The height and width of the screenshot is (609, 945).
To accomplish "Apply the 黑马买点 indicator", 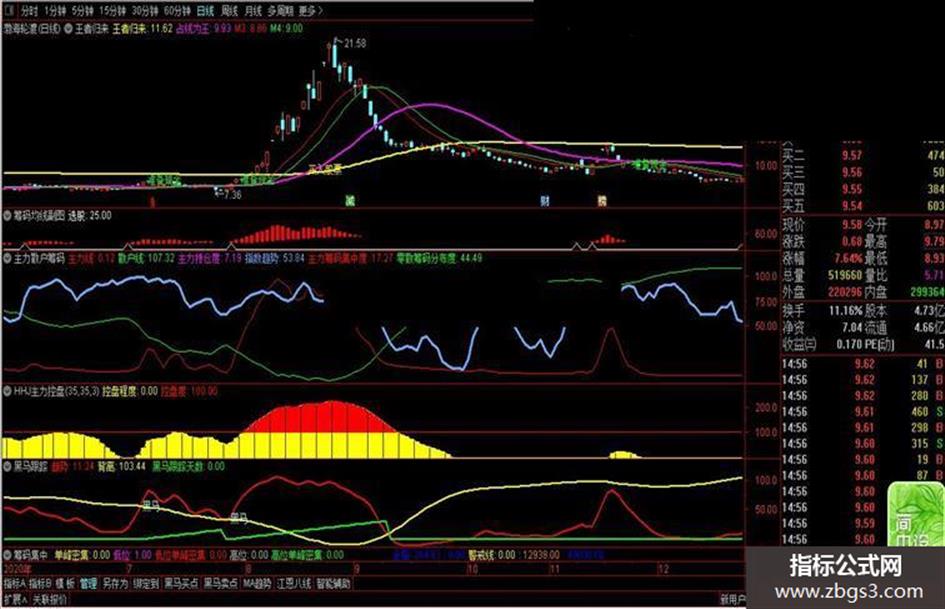I will point(181,583).
